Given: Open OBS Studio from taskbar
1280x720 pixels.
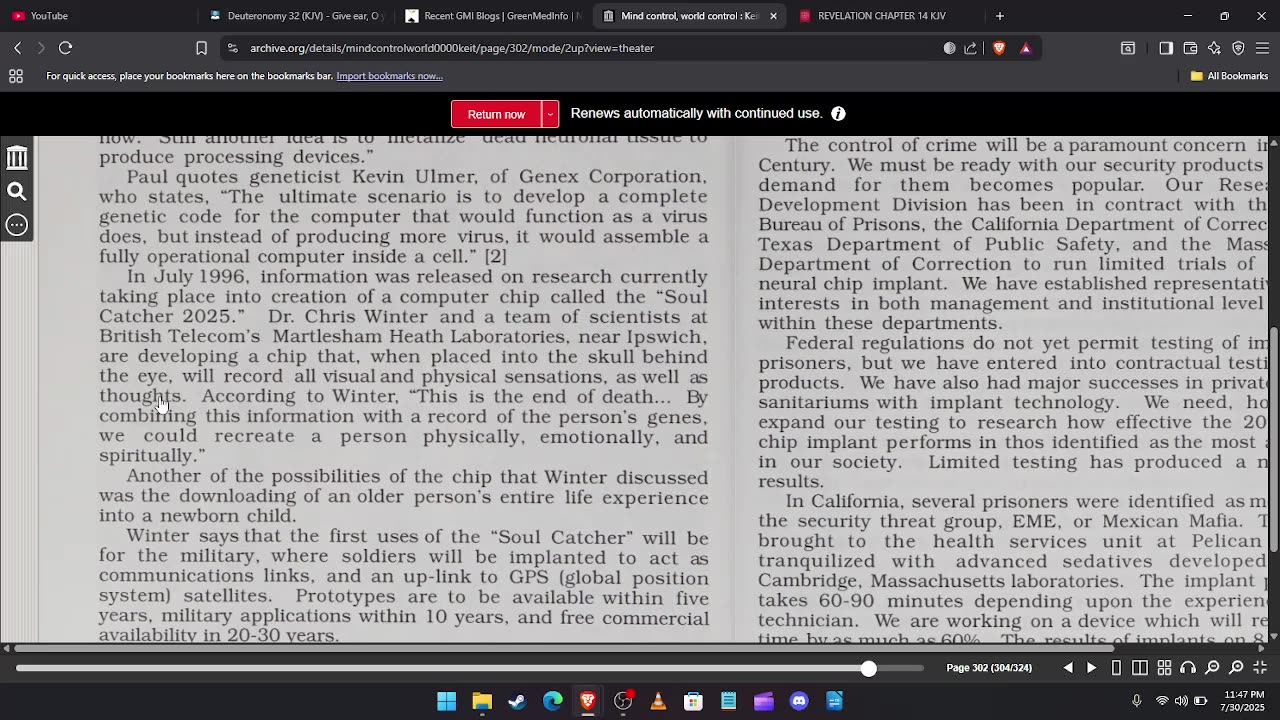Looking at the screenshot, I should click(x=623, y=702).
